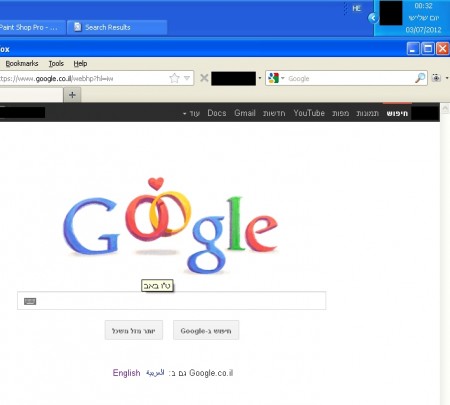Stop loading with the X icon
This screenshot has width=450, height=405.
204,78
